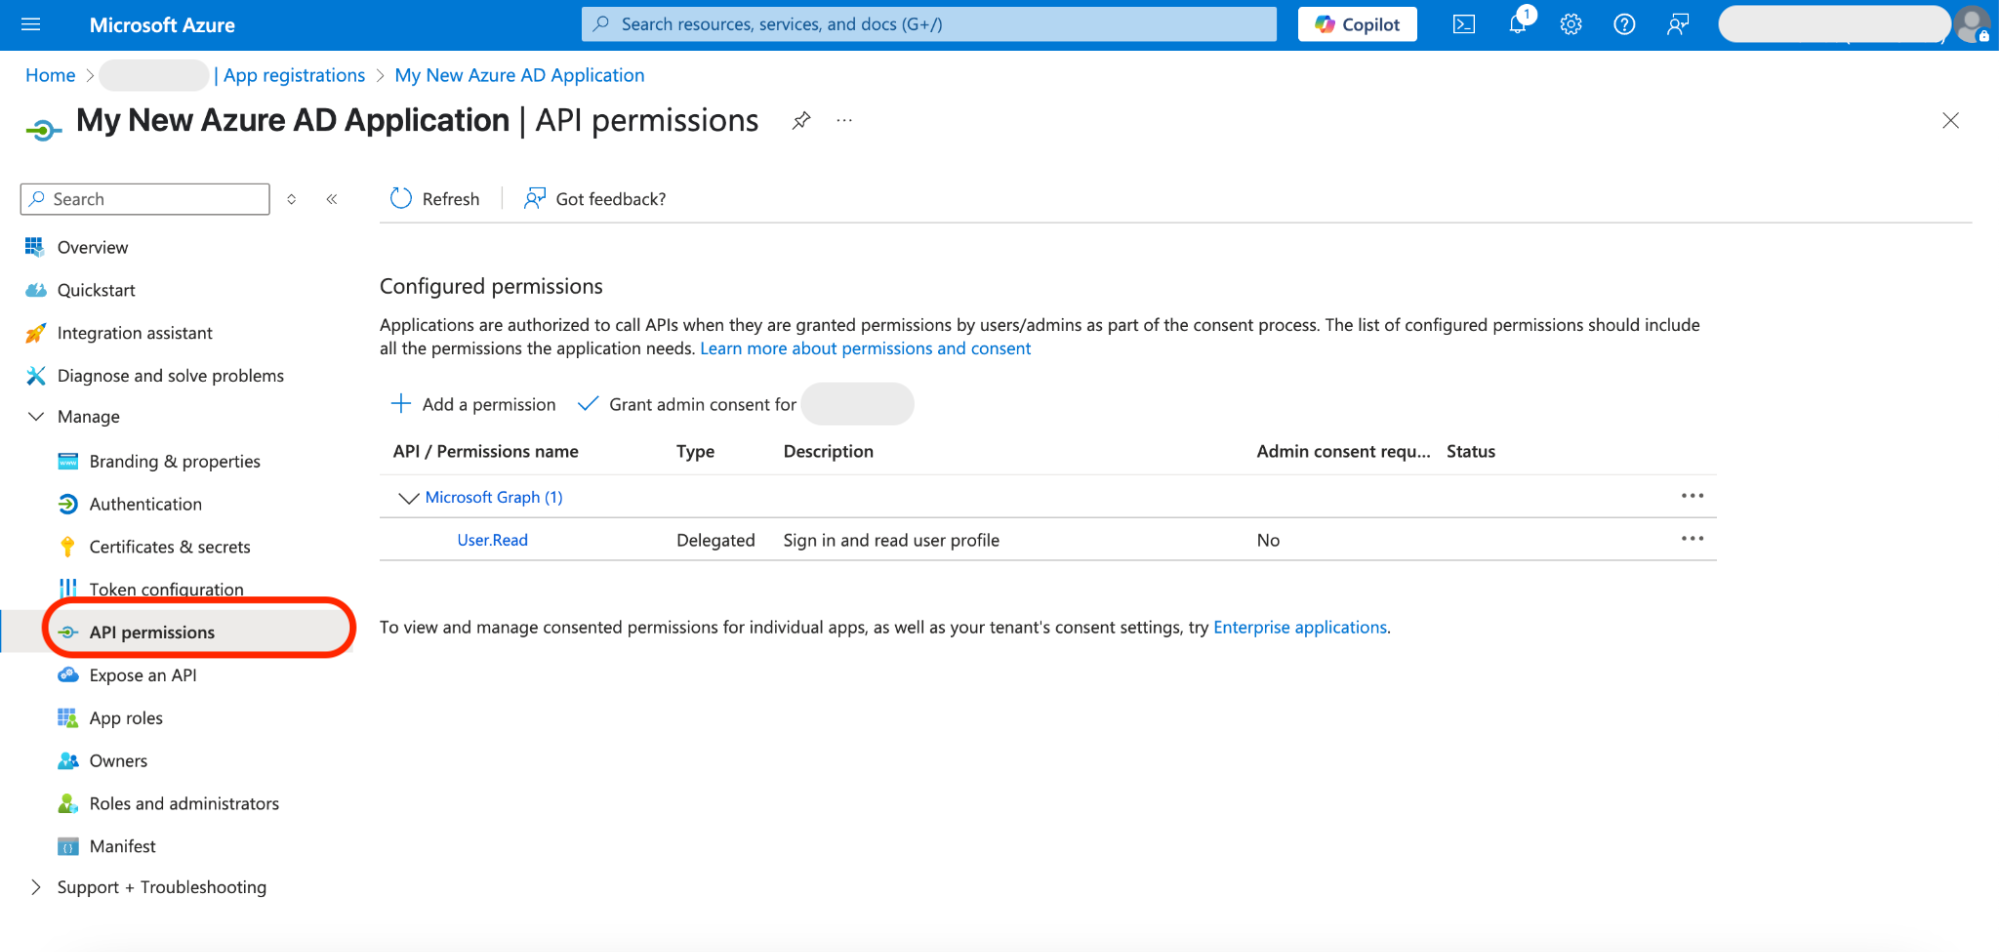
Task: Open the User.Read permission
Action: [x=492, y=540]
